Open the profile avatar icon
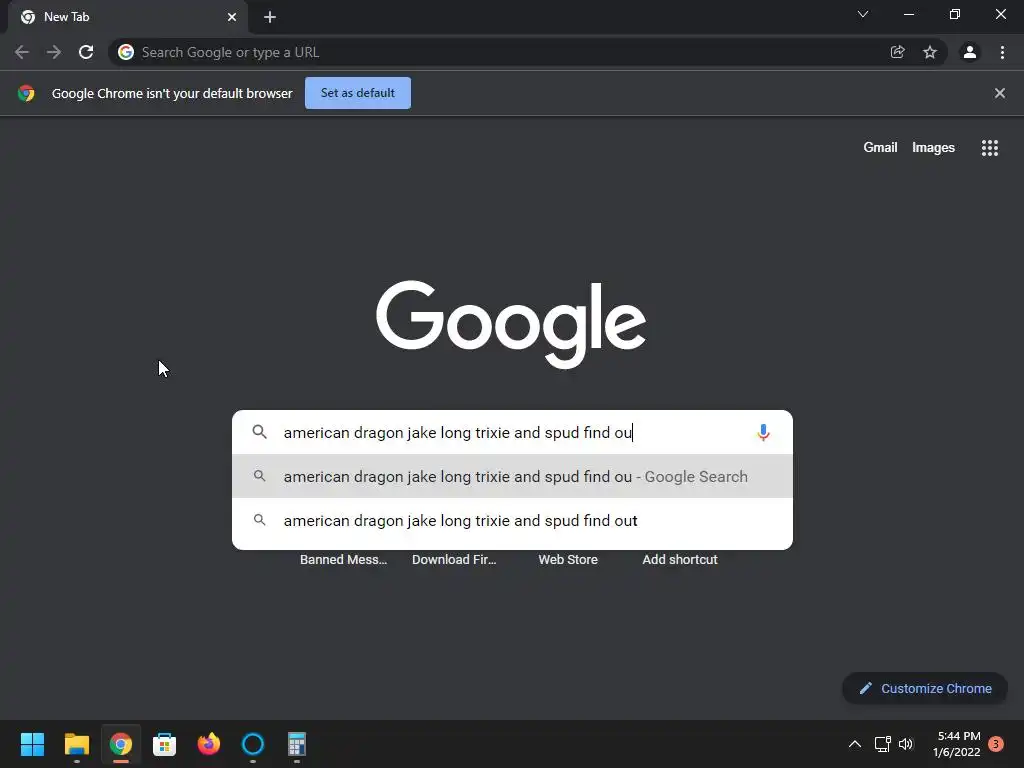1024x768 pixels. [970, 52]
